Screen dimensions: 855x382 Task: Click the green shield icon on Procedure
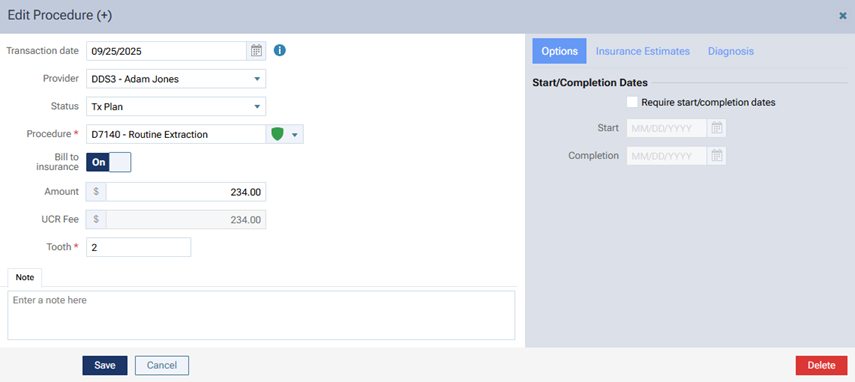278,134
